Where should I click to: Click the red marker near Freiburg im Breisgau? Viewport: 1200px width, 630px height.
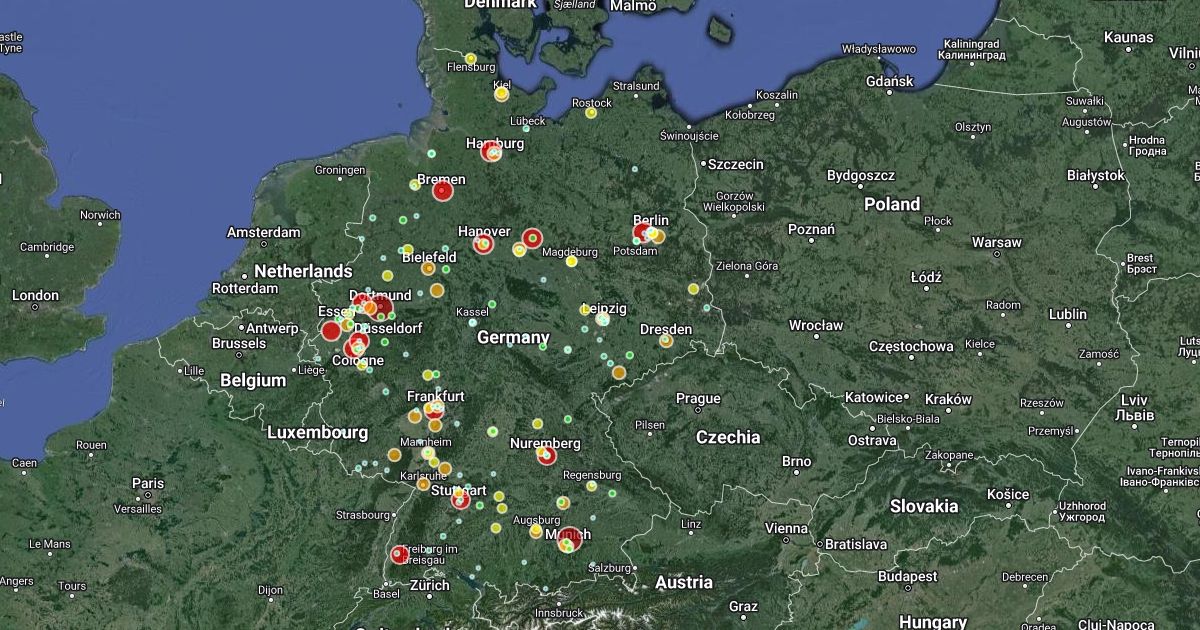tap(399, 554)
